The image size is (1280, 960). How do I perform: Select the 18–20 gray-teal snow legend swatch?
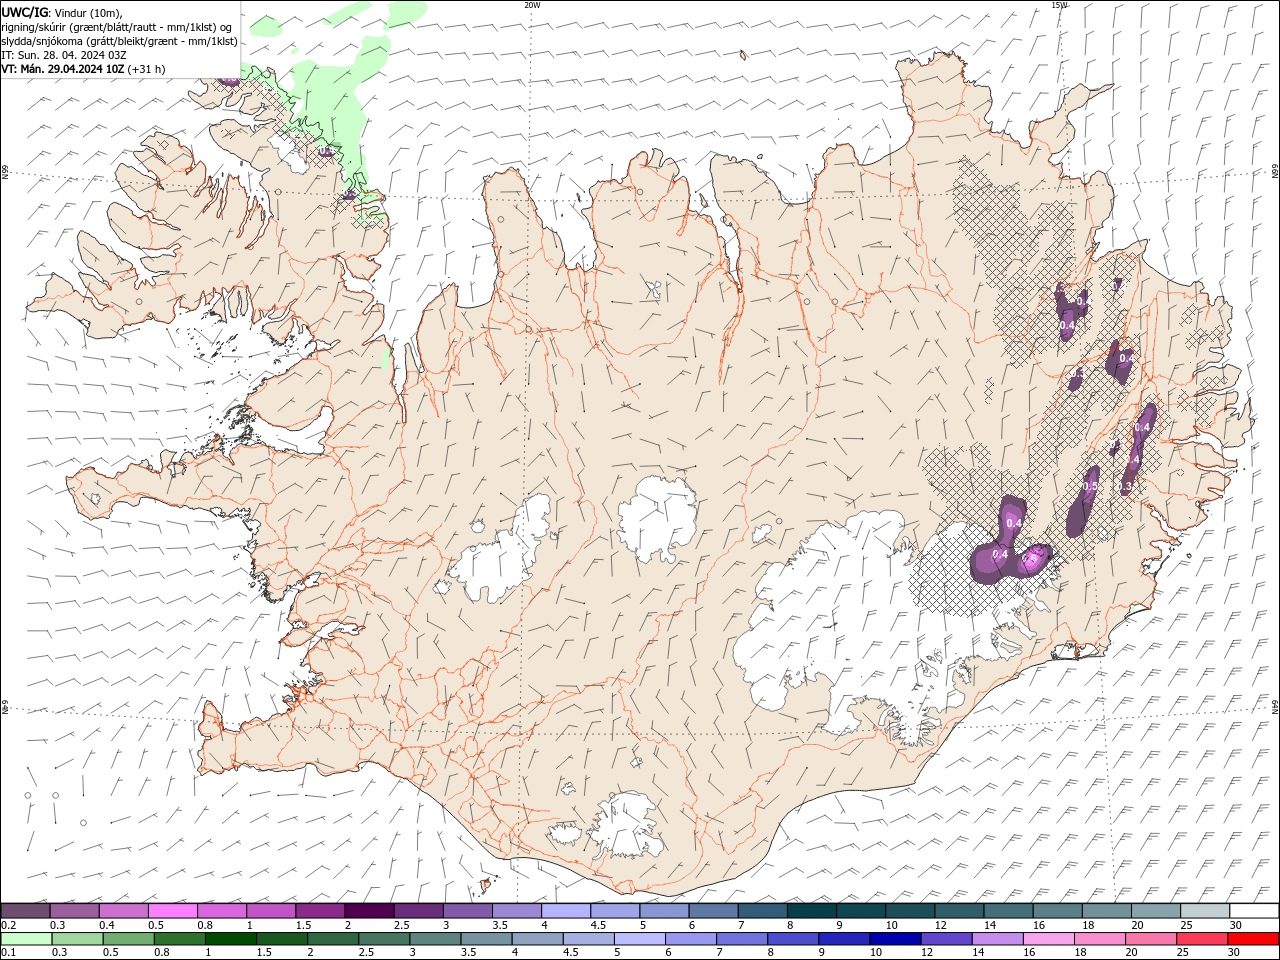(1105, 911)
